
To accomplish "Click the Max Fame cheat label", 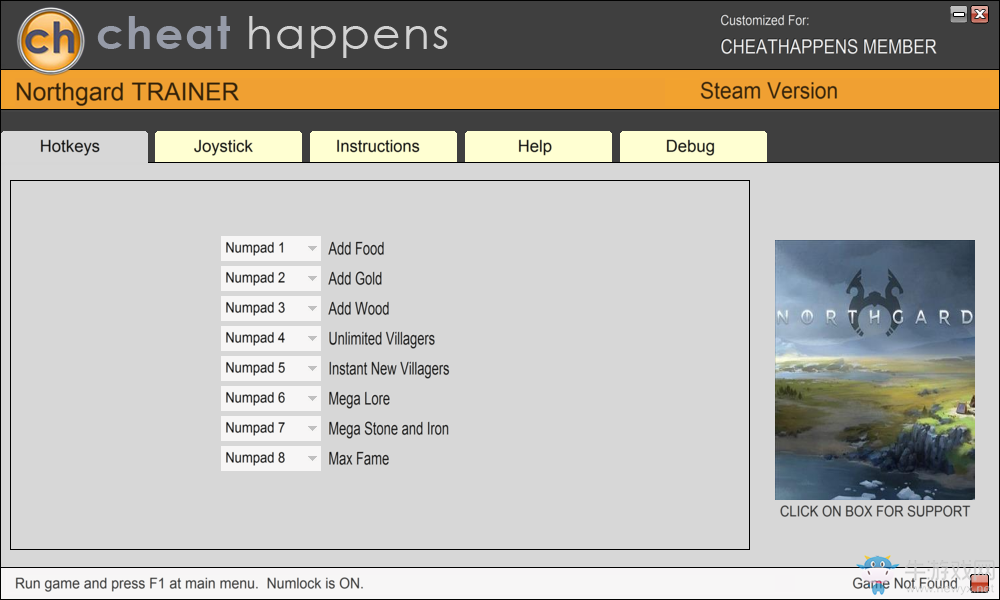I will (358, 458).
